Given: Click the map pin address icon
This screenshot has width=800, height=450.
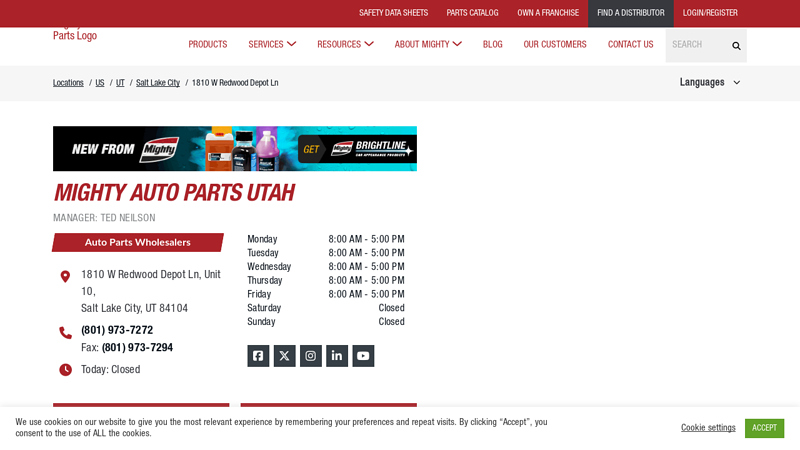Looking at the screenshot, I should point(65,277).
